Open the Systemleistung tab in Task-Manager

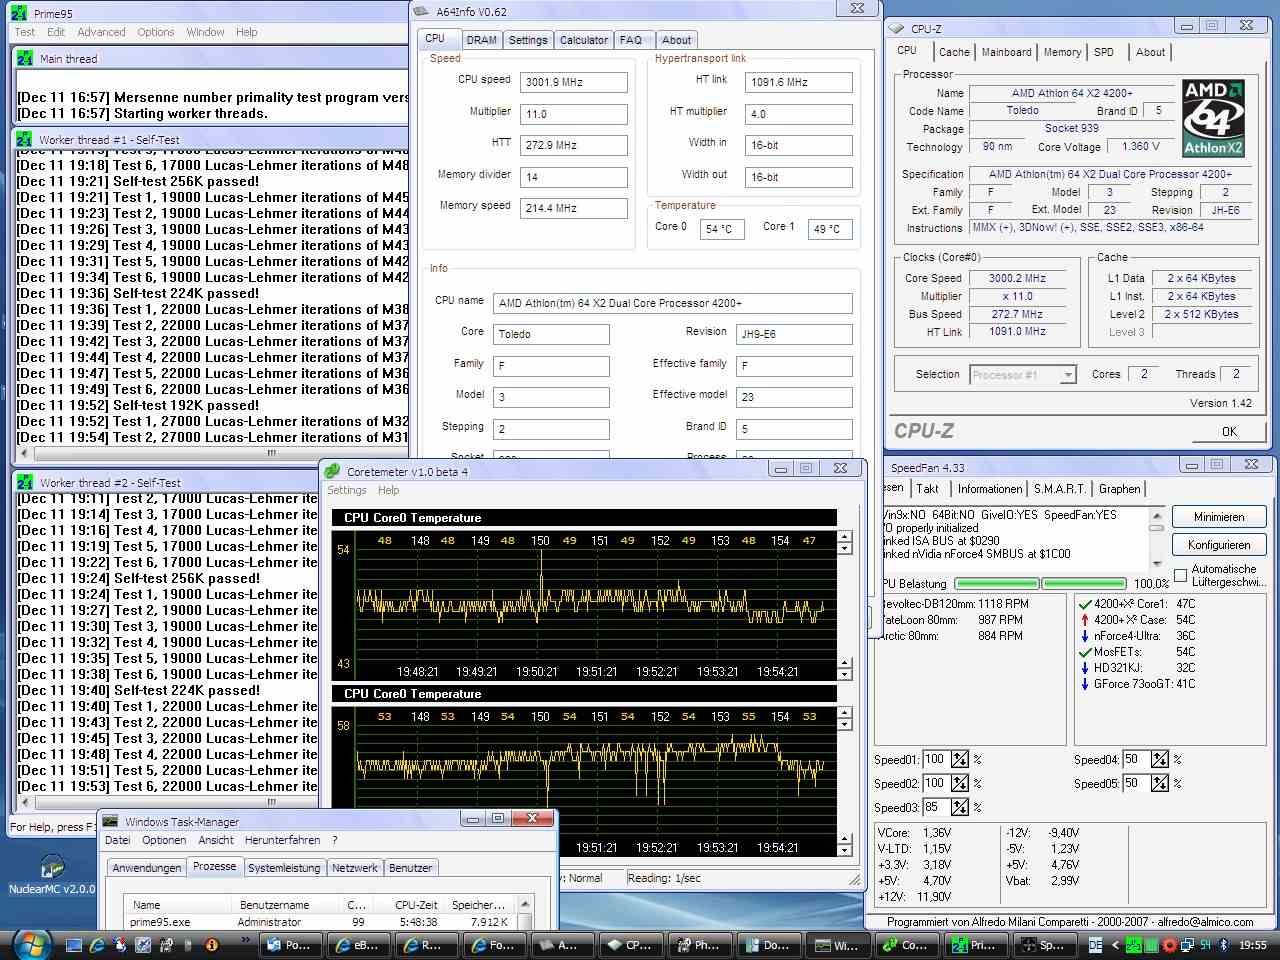click(284, 868)
